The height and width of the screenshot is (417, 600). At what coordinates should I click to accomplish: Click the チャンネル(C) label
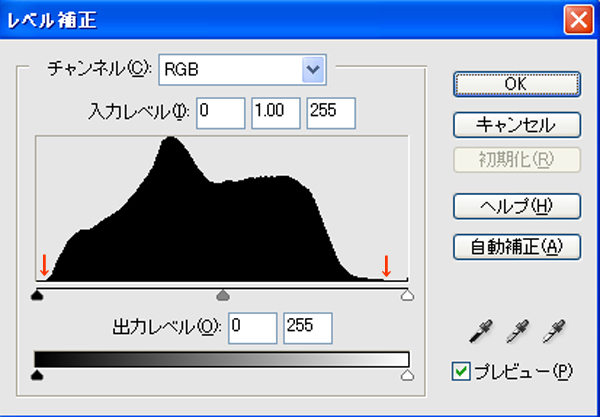tap(100, 70)
